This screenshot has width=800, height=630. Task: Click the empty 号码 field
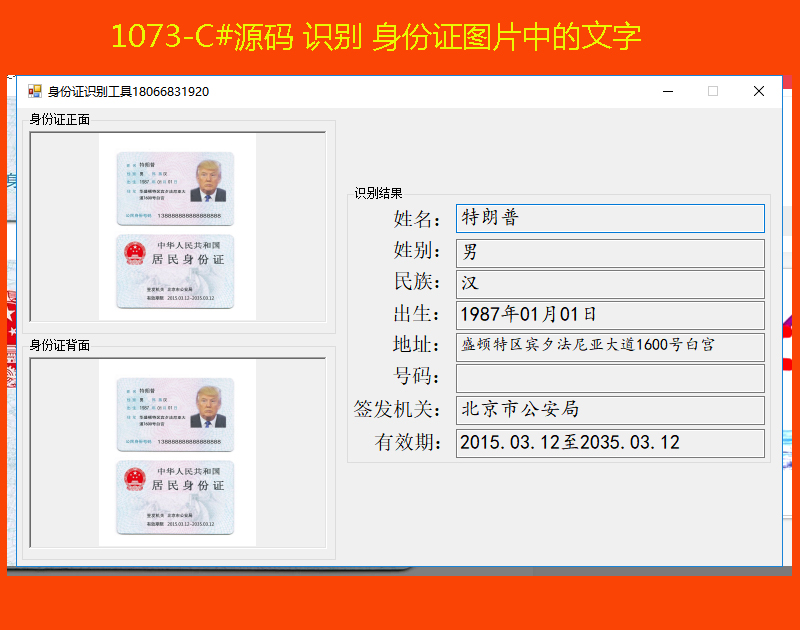coord(610,378)
